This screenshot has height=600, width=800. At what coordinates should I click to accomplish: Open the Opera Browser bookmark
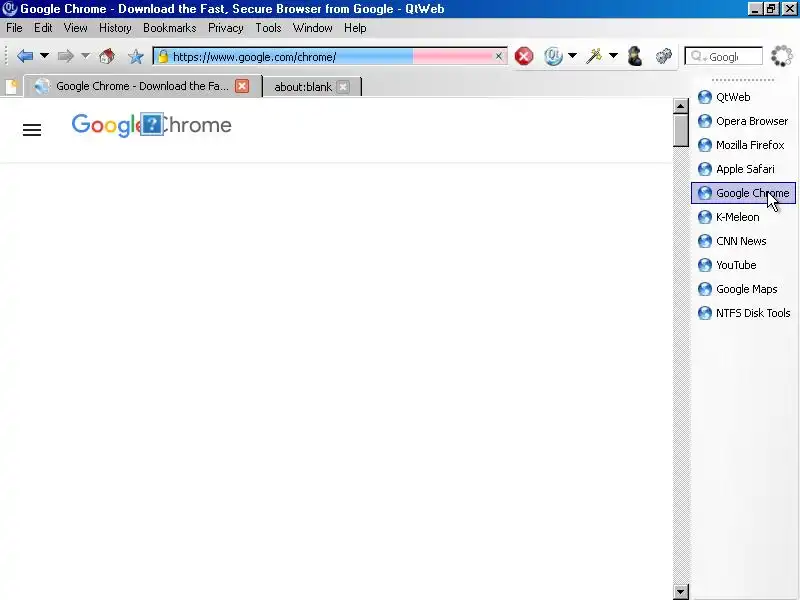pyautogui.click(x=743, y=121)
